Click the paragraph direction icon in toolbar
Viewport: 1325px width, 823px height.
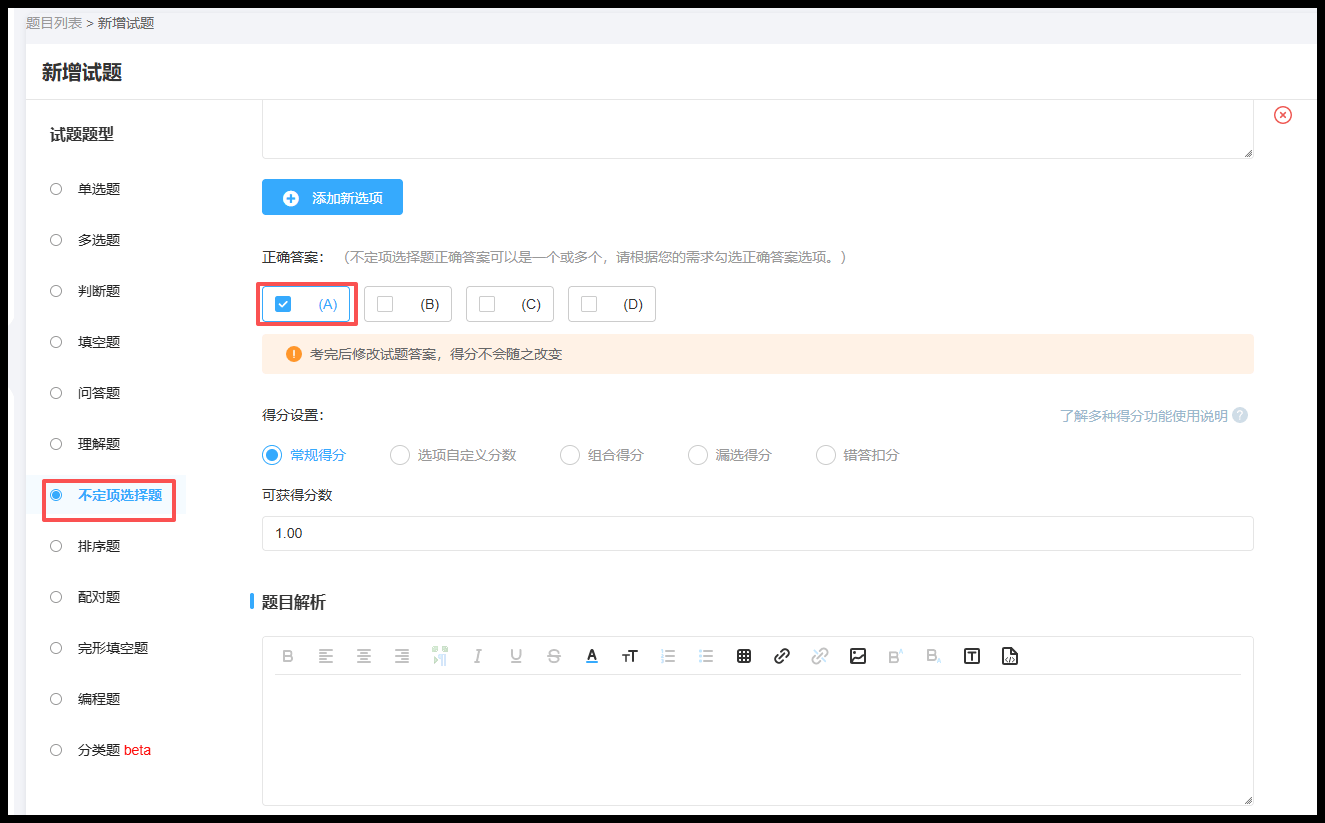(x=440, y=656)
